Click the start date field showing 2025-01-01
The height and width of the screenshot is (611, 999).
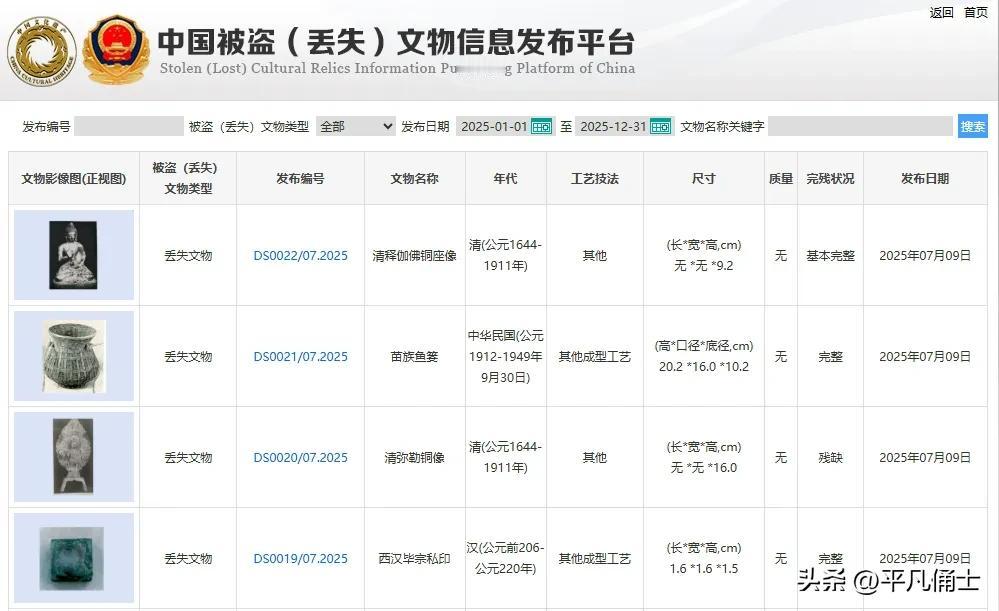(493, 127)
